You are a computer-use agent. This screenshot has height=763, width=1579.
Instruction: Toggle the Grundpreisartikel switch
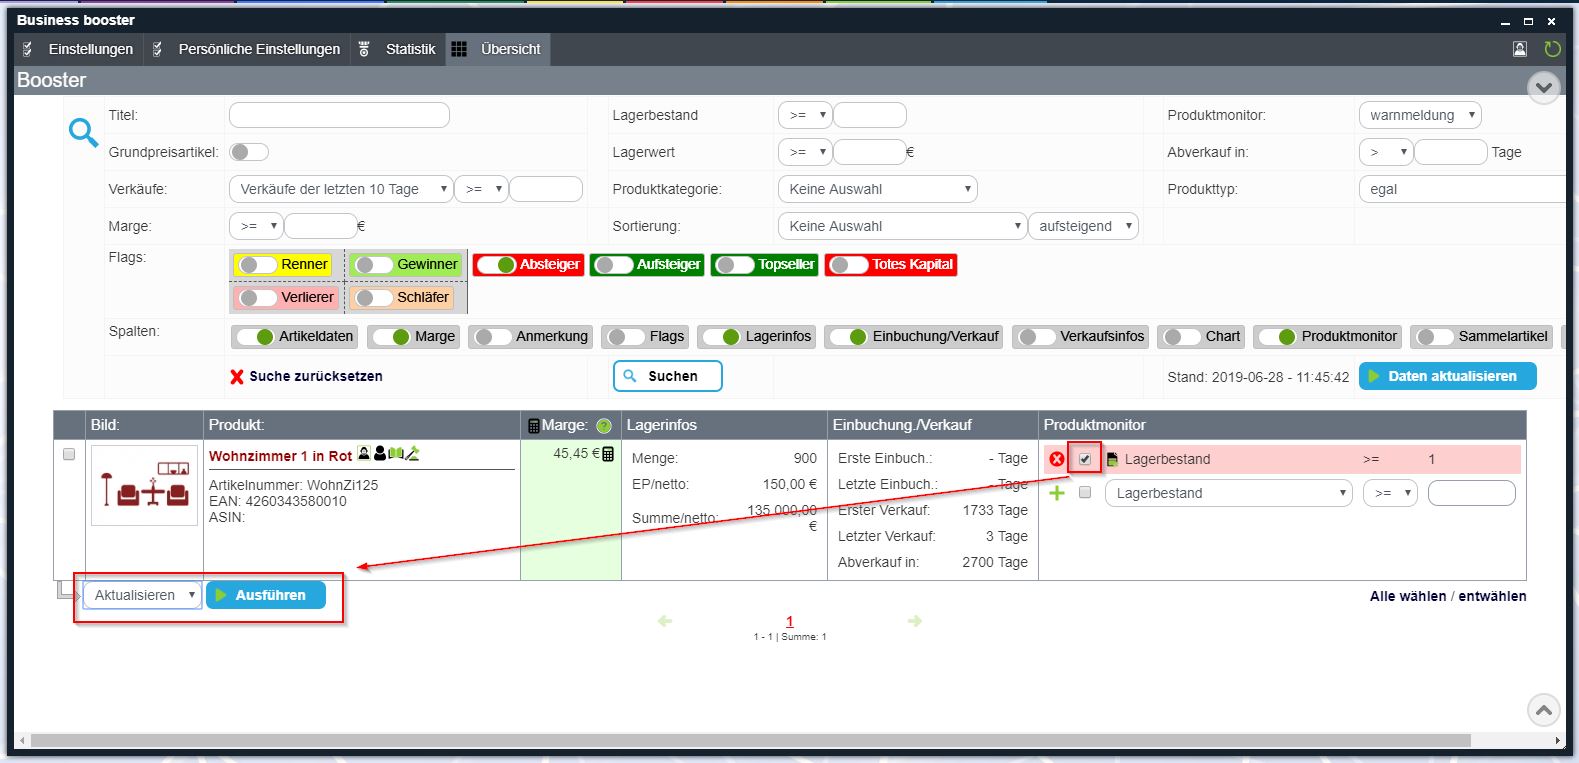coord(249,152)
